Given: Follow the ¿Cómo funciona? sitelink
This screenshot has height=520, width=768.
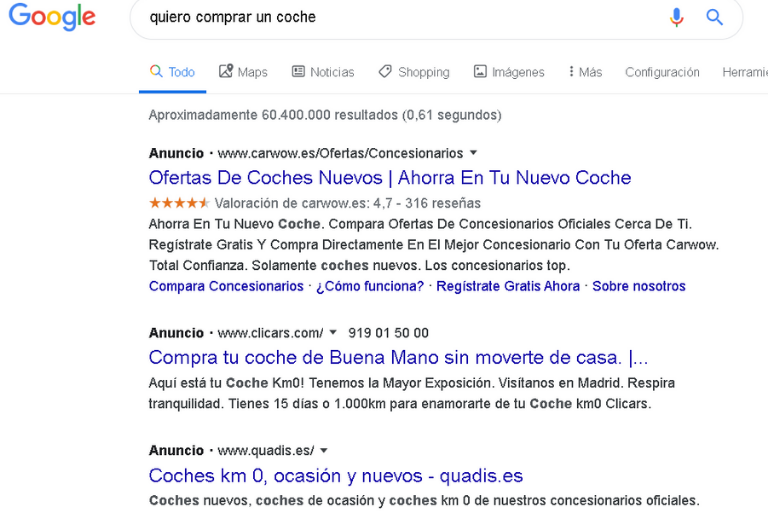Looking at the screenshot, I should 370,286.
